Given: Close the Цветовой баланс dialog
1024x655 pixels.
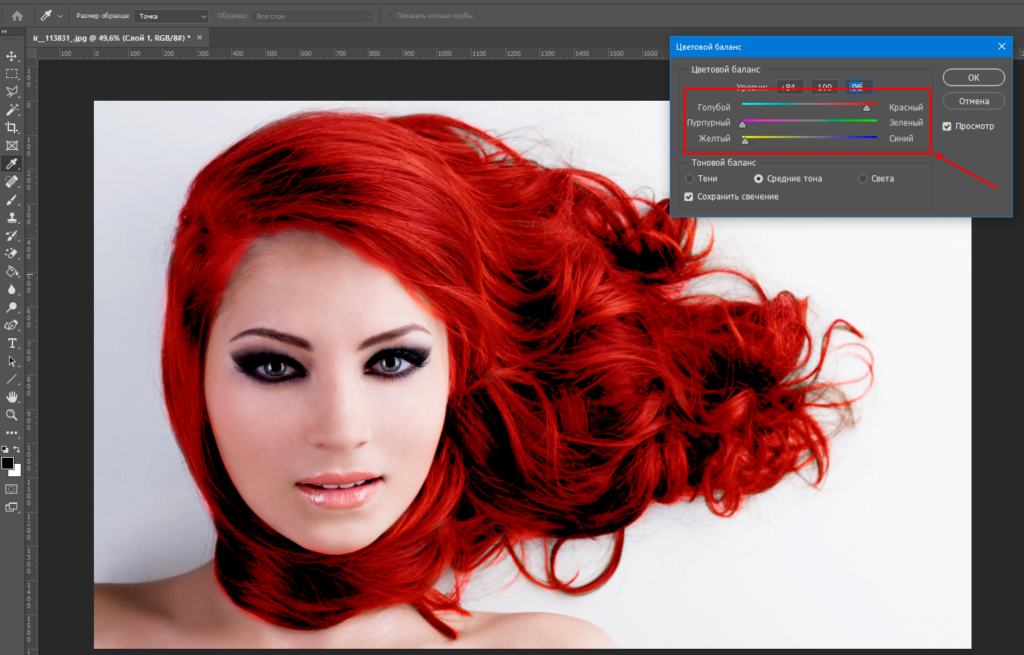Looking at the screenshot, I should point(1002,46).
